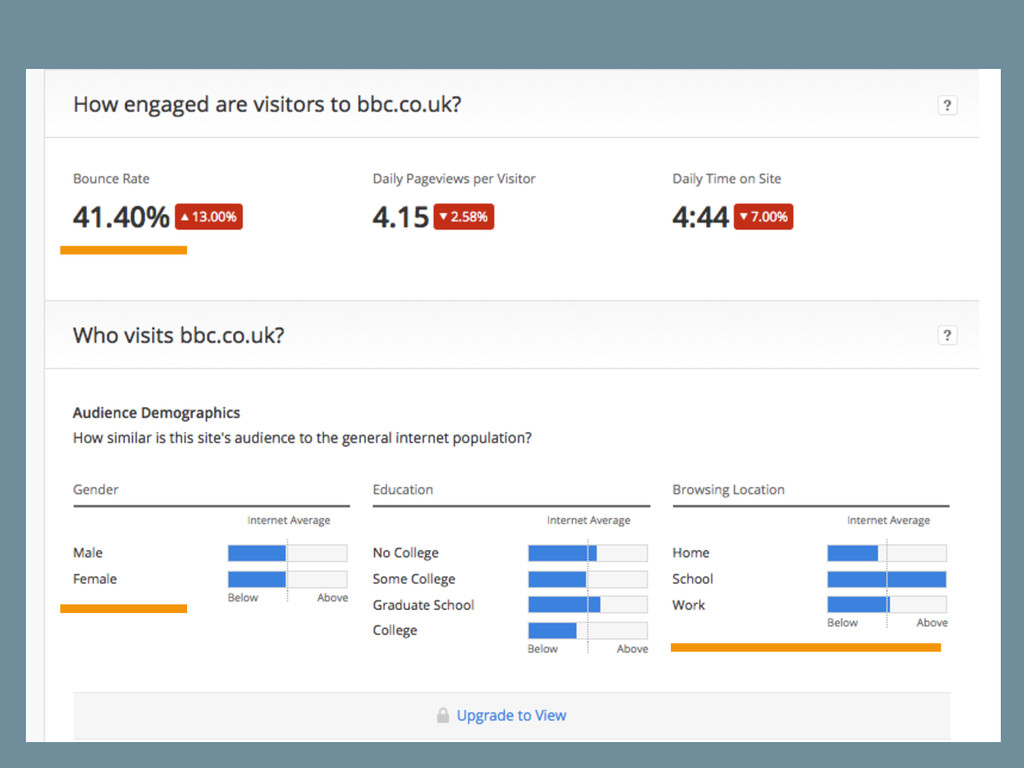The width and height of the screenshot is (1024, 768).
Task: Click the Above label under Browsing Location chart
Action: (x=932, y=622)
